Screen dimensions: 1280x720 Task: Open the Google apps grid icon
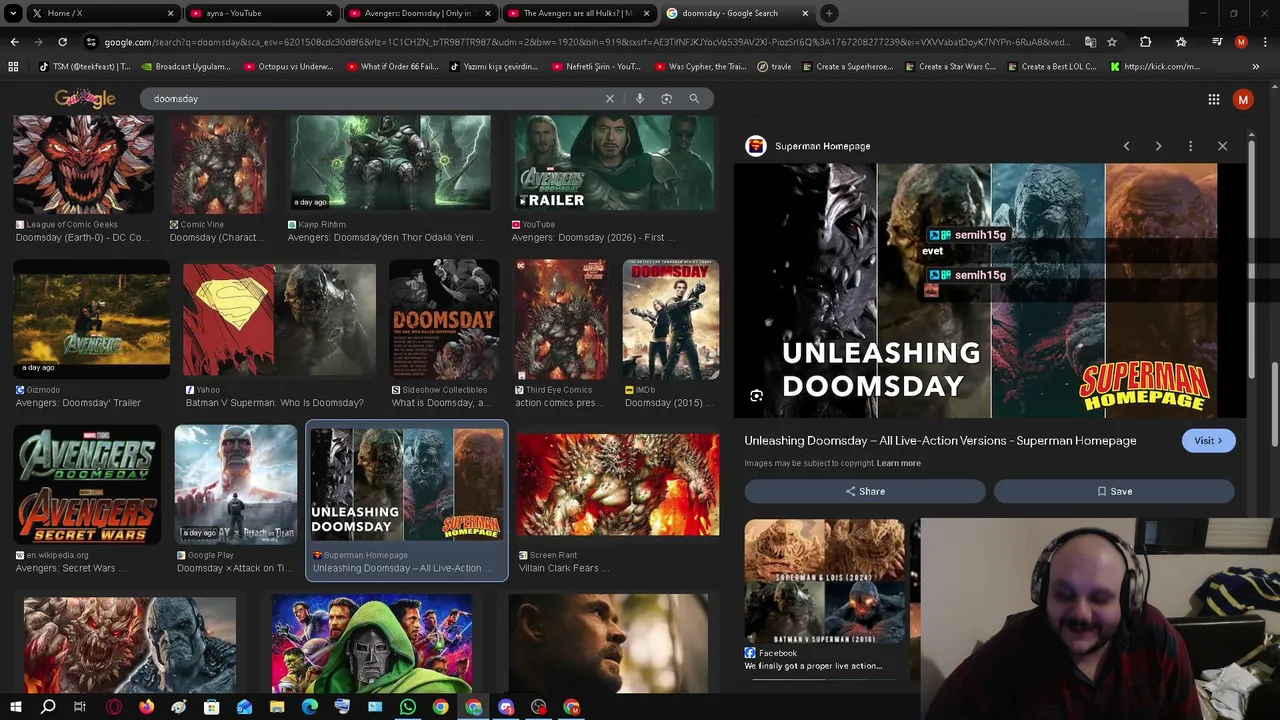(x=1213, y=99)
